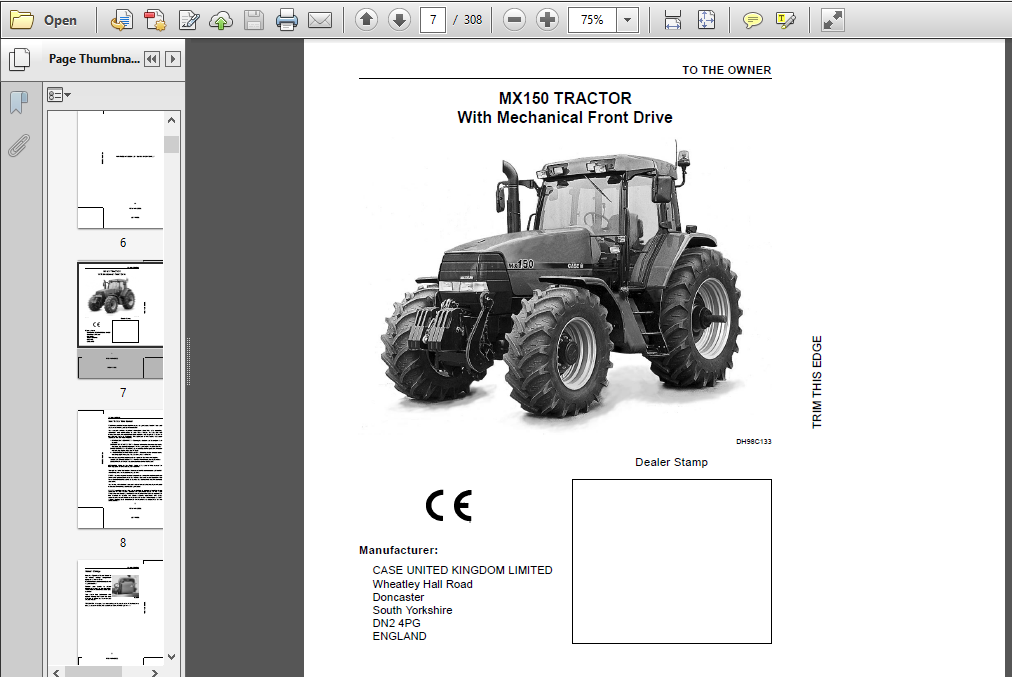
Task: Zoom out with the minus button
Action: [x=514, y=20]
